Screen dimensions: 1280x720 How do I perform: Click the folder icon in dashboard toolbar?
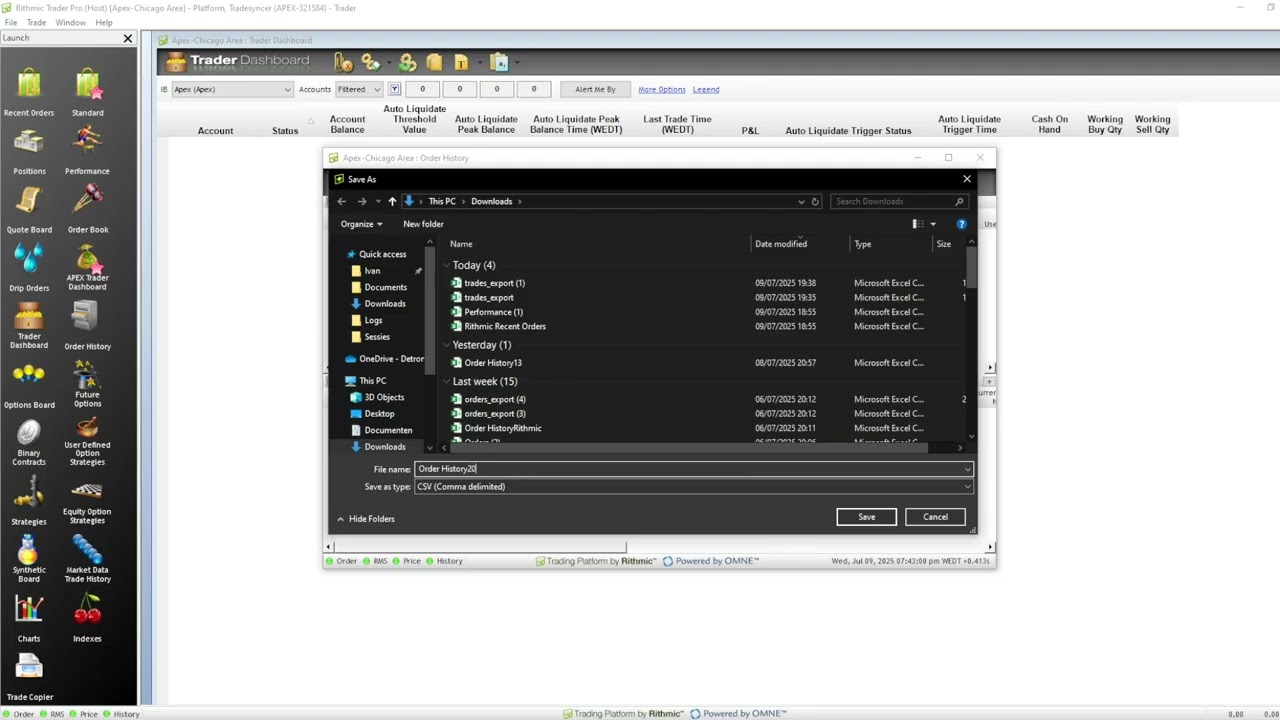coord(434,62)
